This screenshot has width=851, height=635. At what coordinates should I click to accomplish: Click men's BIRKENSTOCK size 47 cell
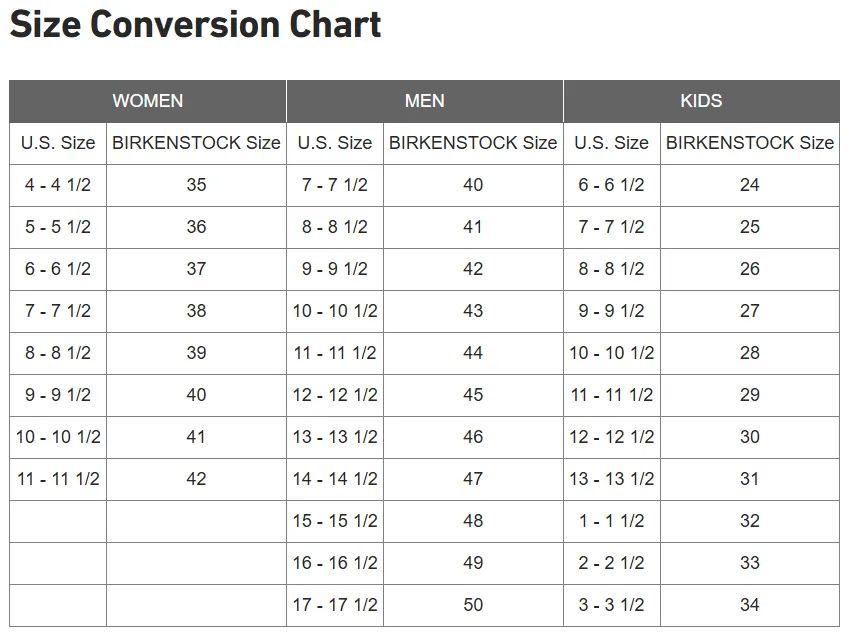(473, 479)
